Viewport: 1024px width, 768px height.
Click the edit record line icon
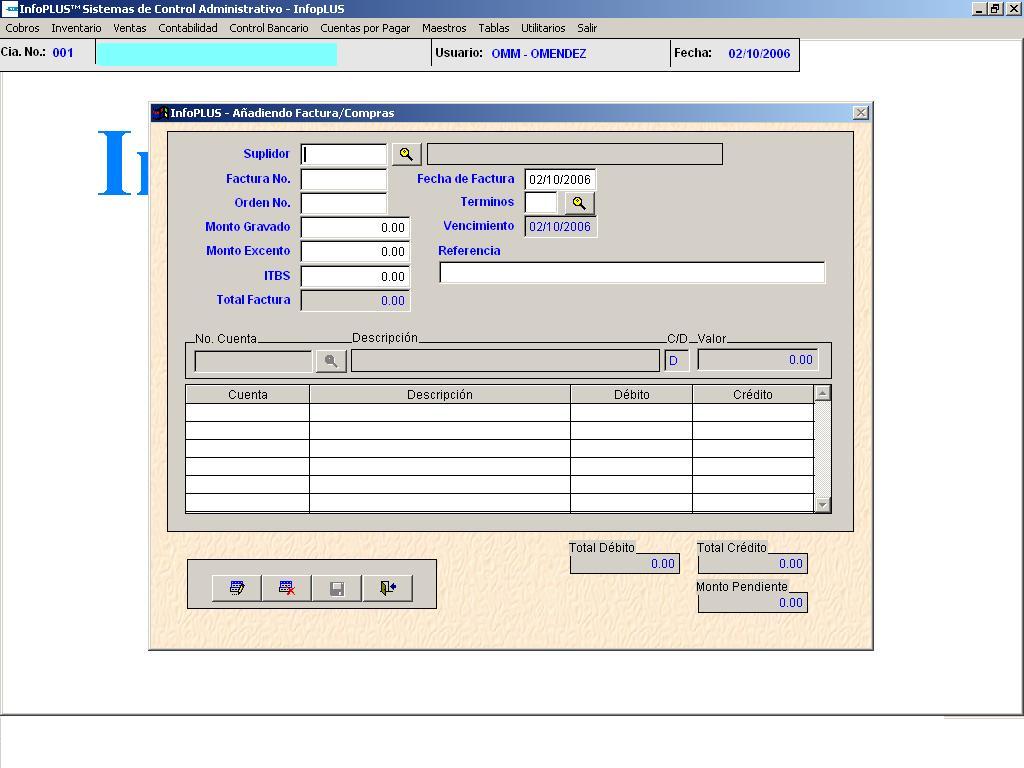(x=236, y=588)
